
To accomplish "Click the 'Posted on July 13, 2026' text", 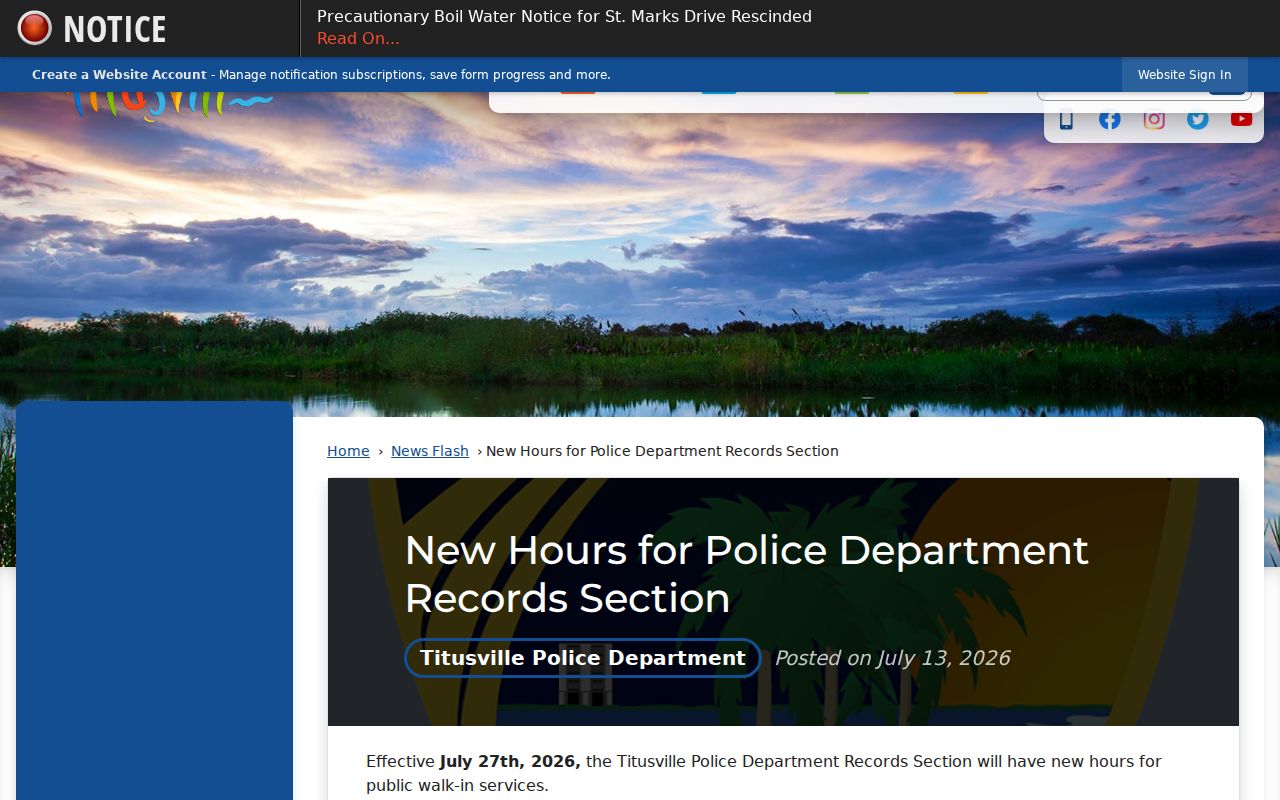I will (x=892, y=658).
